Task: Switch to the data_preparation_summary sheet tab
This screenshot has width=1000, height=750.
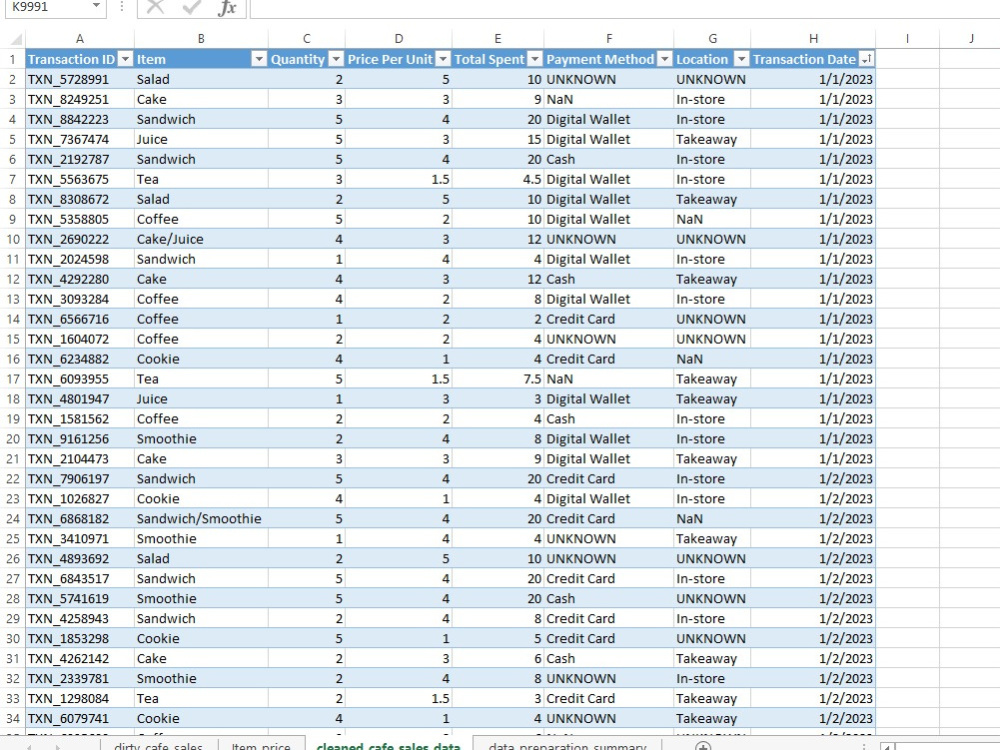Action: pos(568,746)
